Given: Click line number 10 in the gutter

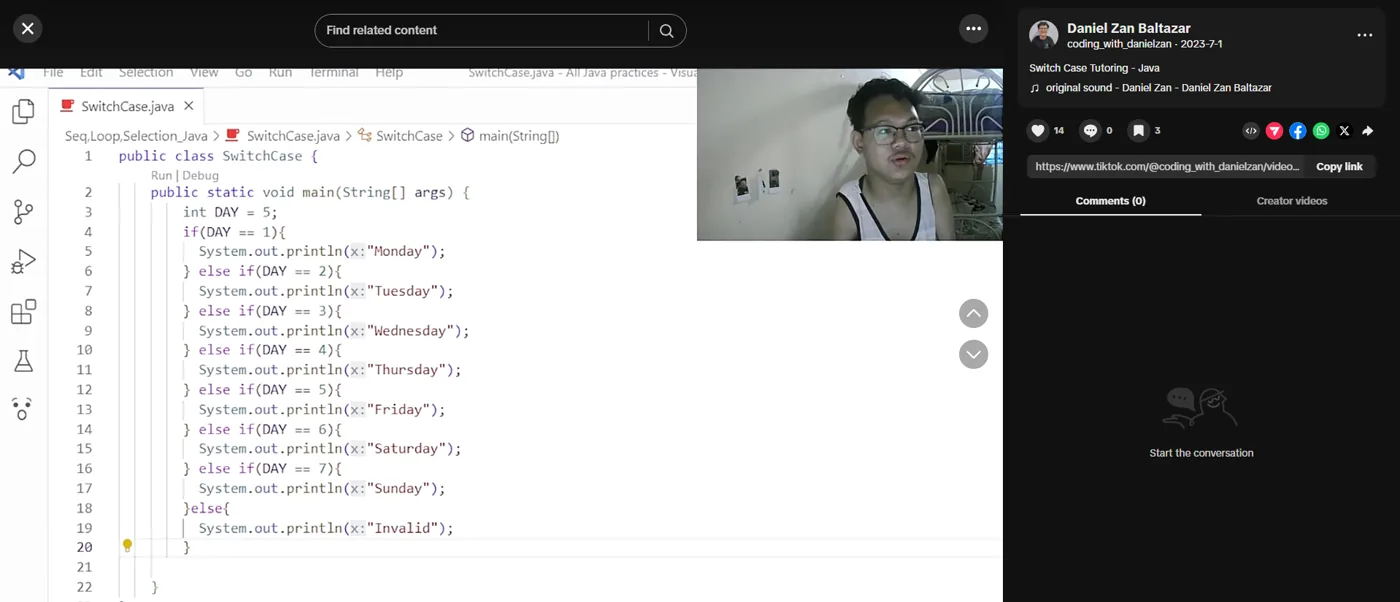Looking at the screenshot, I should (x=84, y=350).
